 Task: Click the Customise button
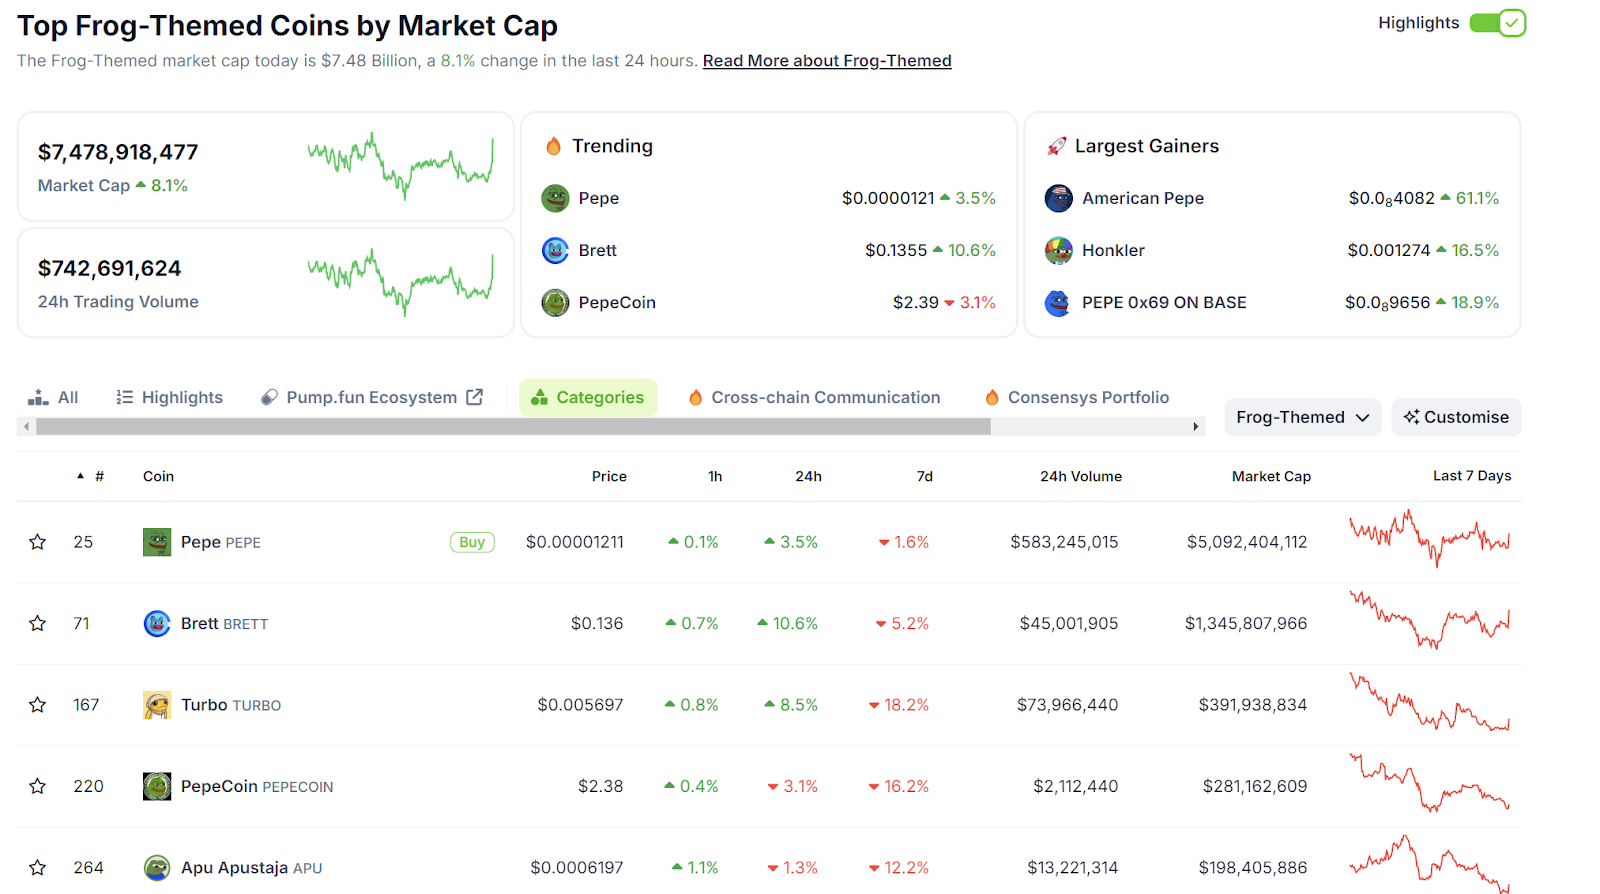[1456, 417]
